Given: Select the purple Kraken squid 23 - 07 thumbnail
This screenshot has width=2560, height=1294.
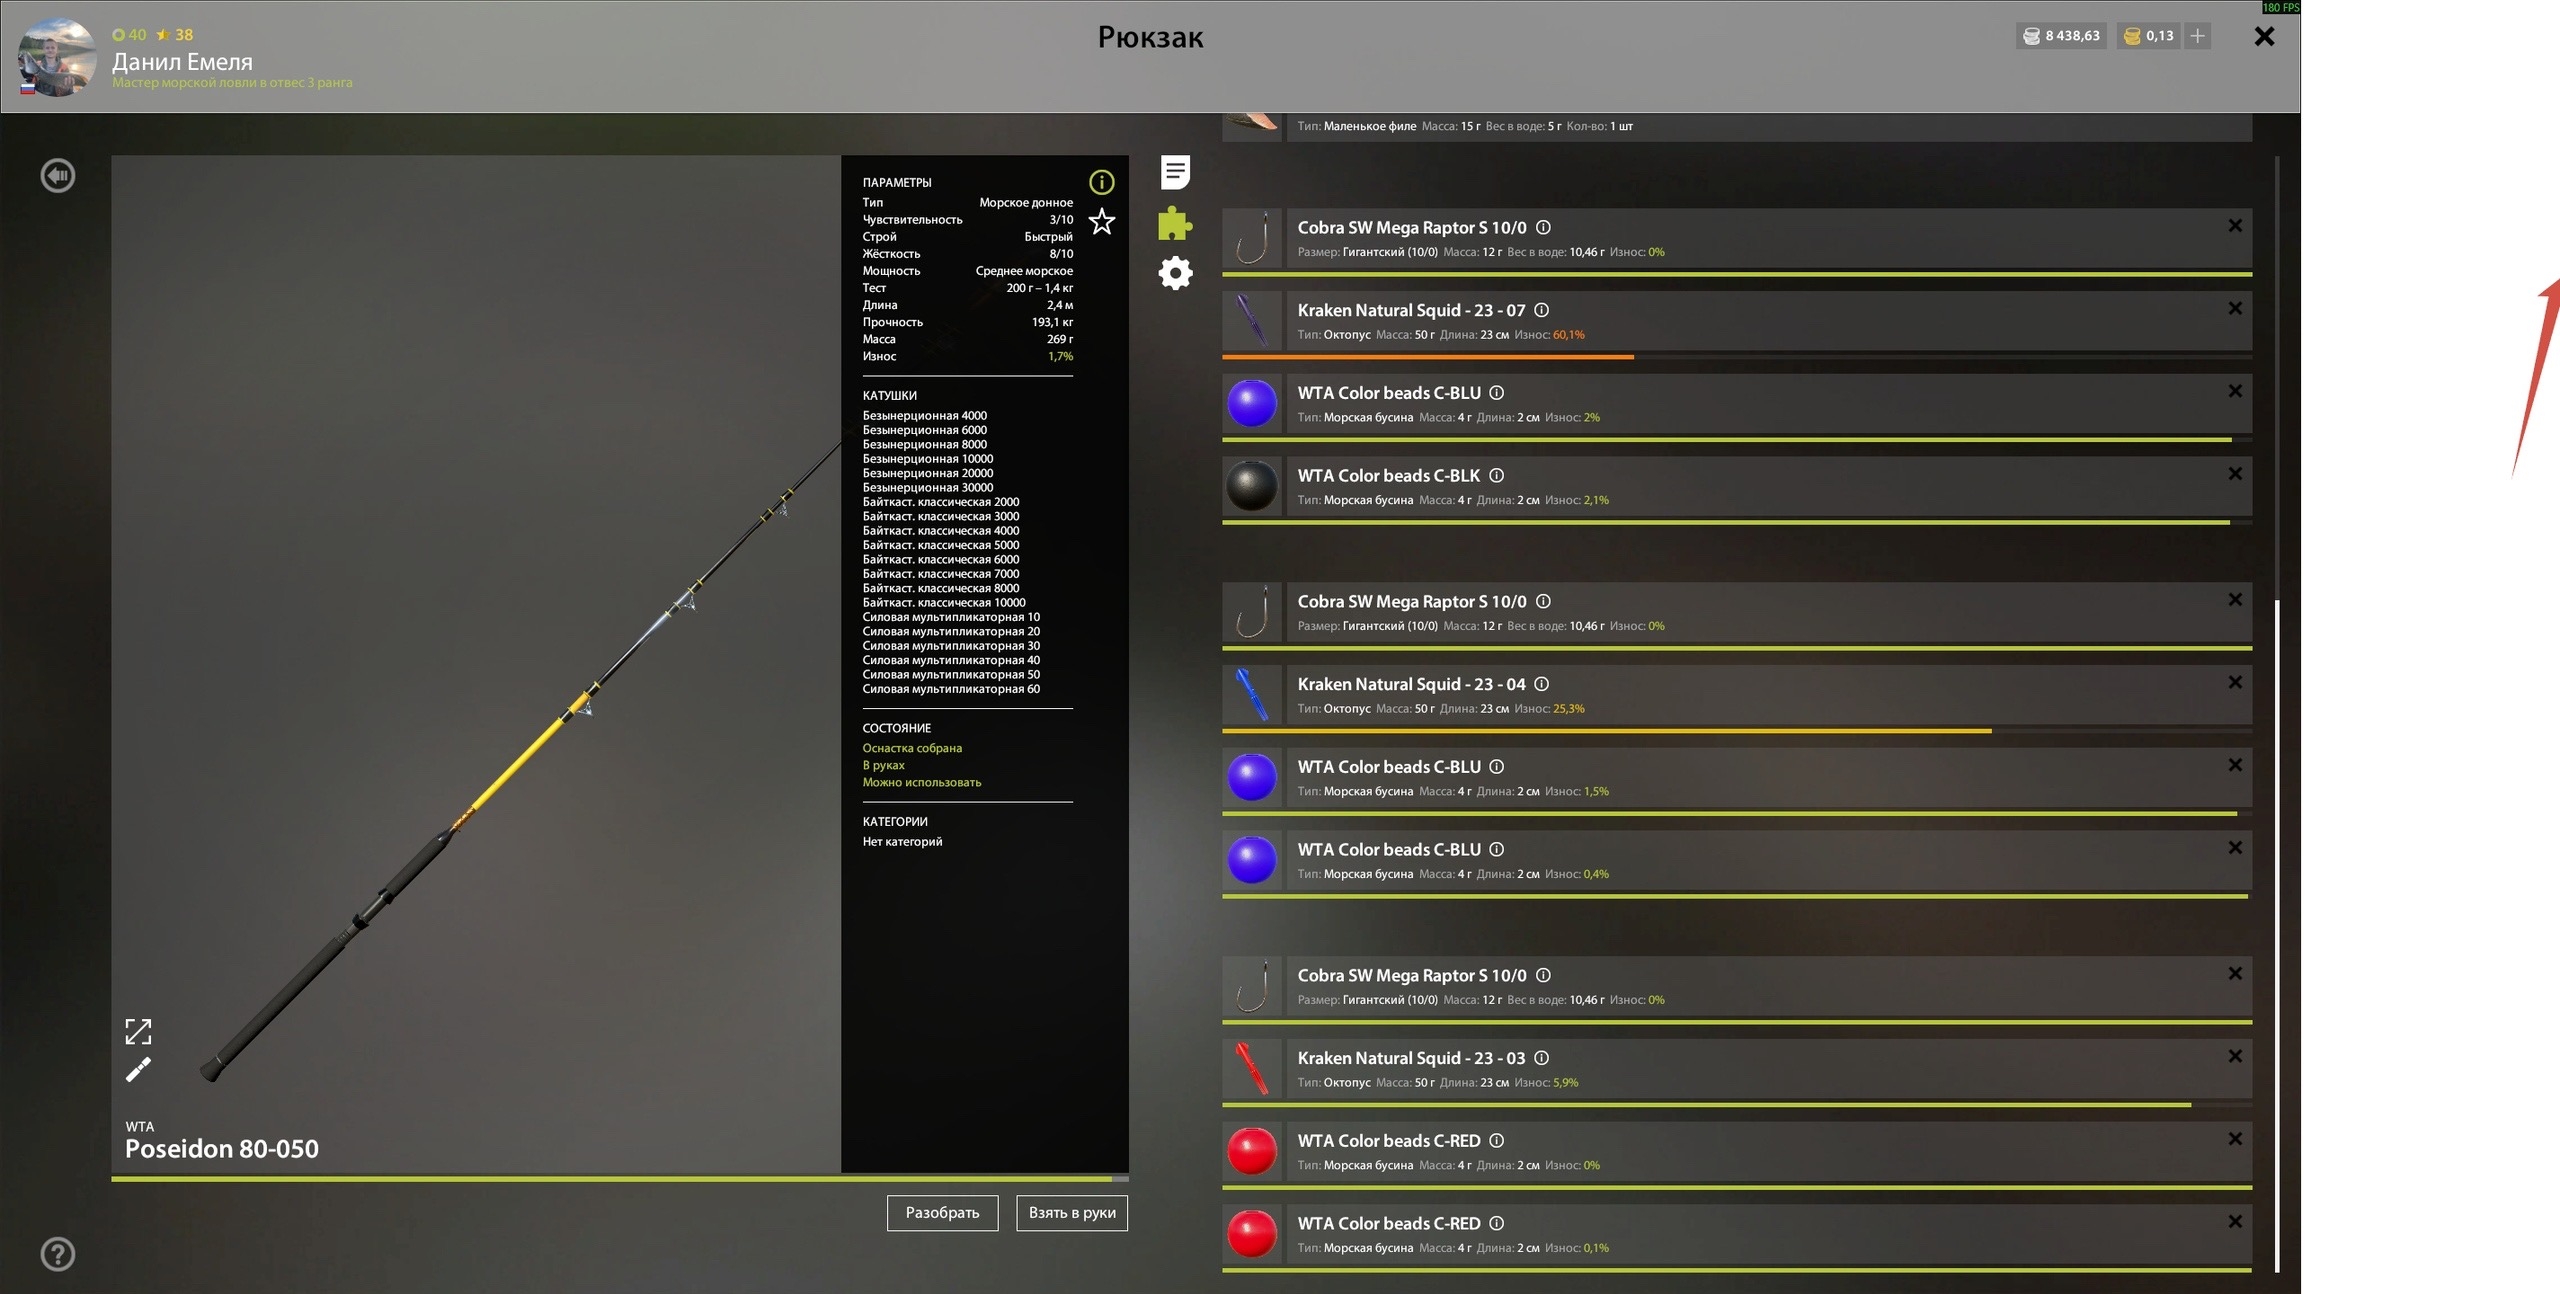Looking at the screenshot, I should (x=1252, y=320).
